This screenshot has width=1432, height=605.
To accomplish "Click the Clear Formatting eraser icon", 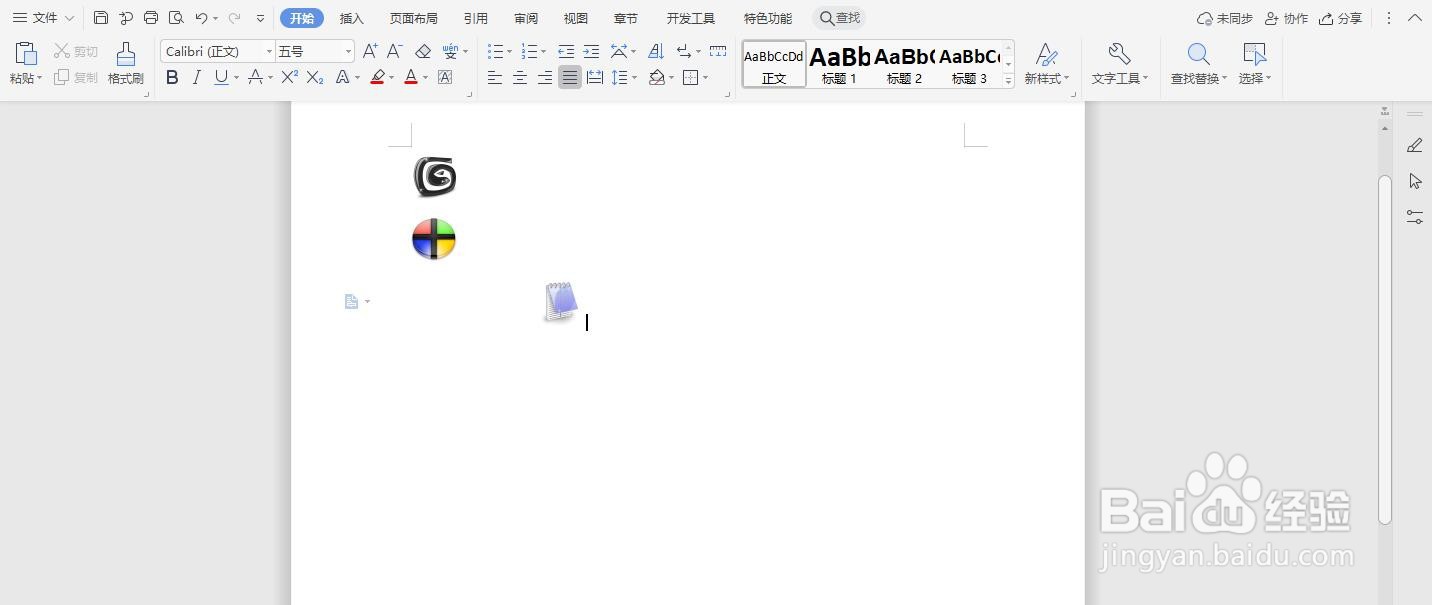I will pos(423,51).
